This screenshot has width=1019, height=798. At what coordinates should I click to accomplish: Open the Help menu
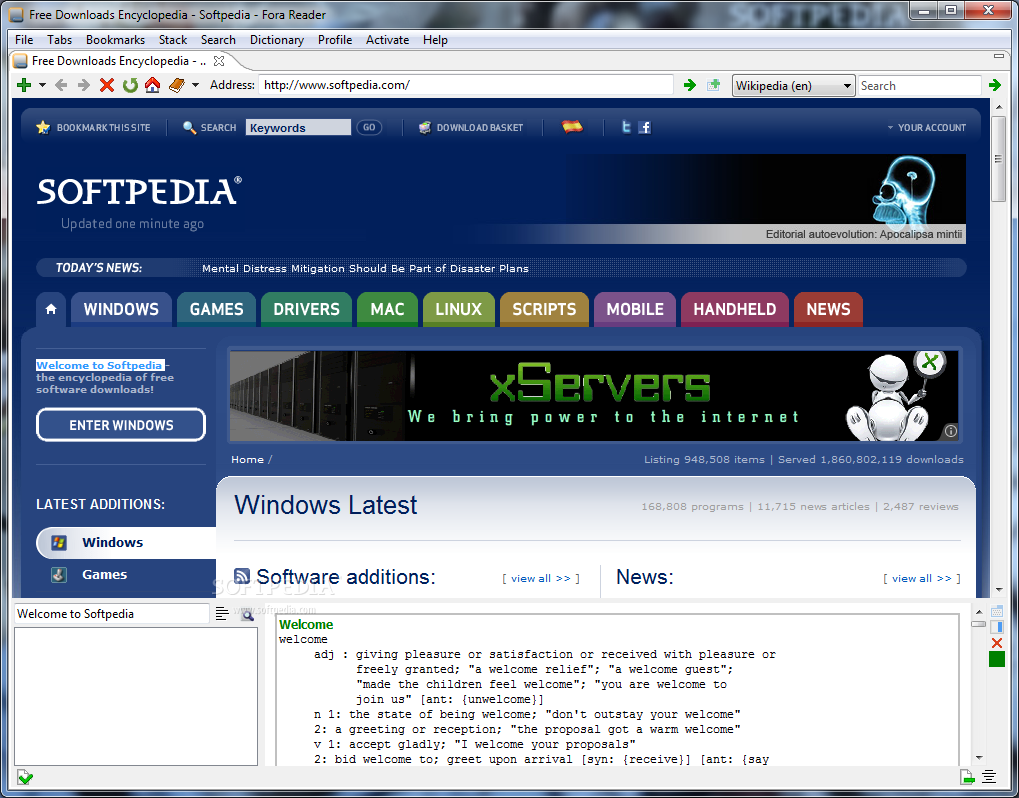[435, 40]
